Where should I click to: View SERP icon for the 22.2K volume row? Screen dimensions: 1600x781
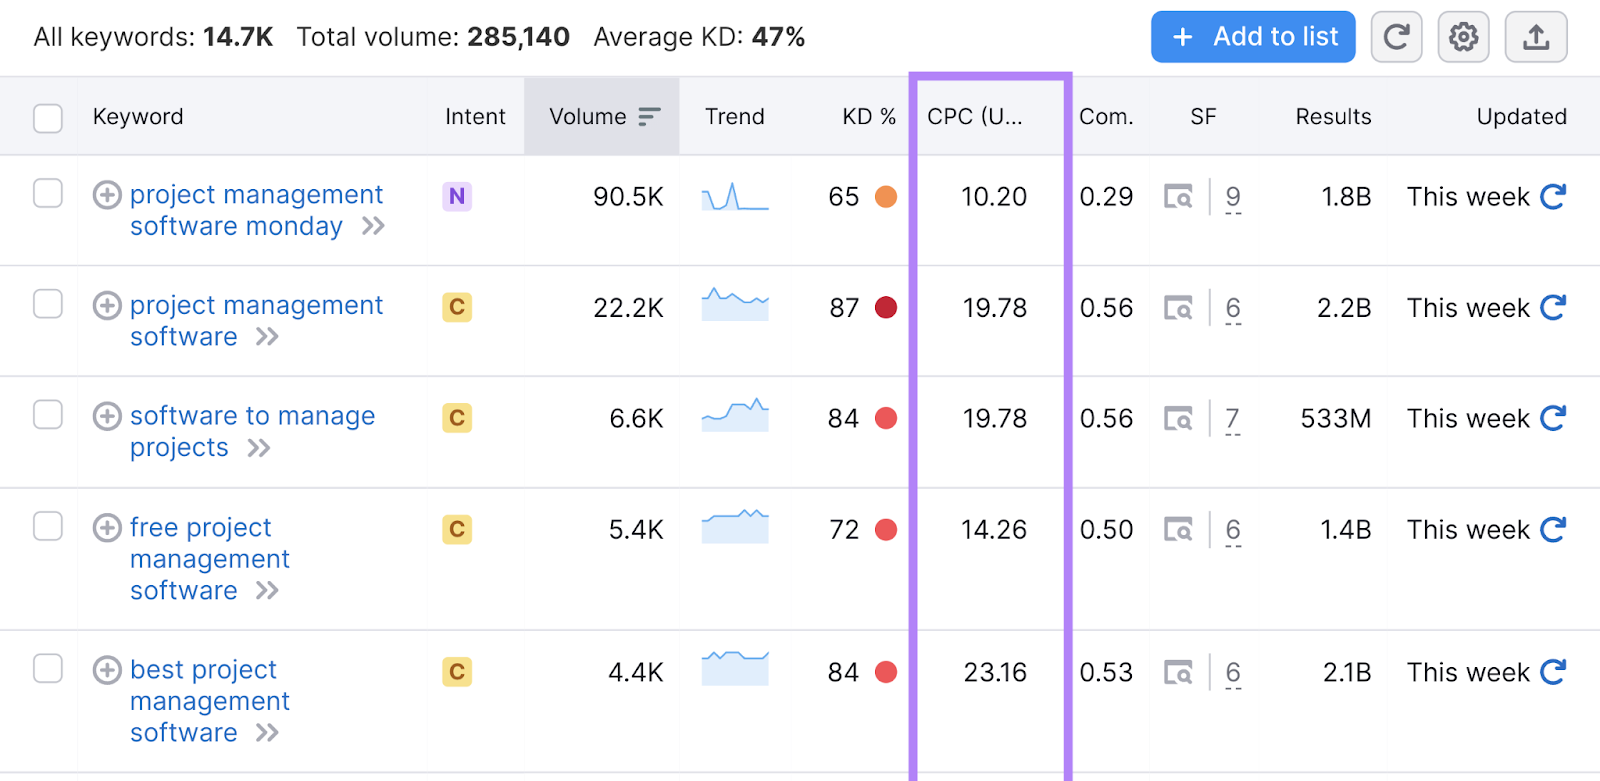point(1178,307)
